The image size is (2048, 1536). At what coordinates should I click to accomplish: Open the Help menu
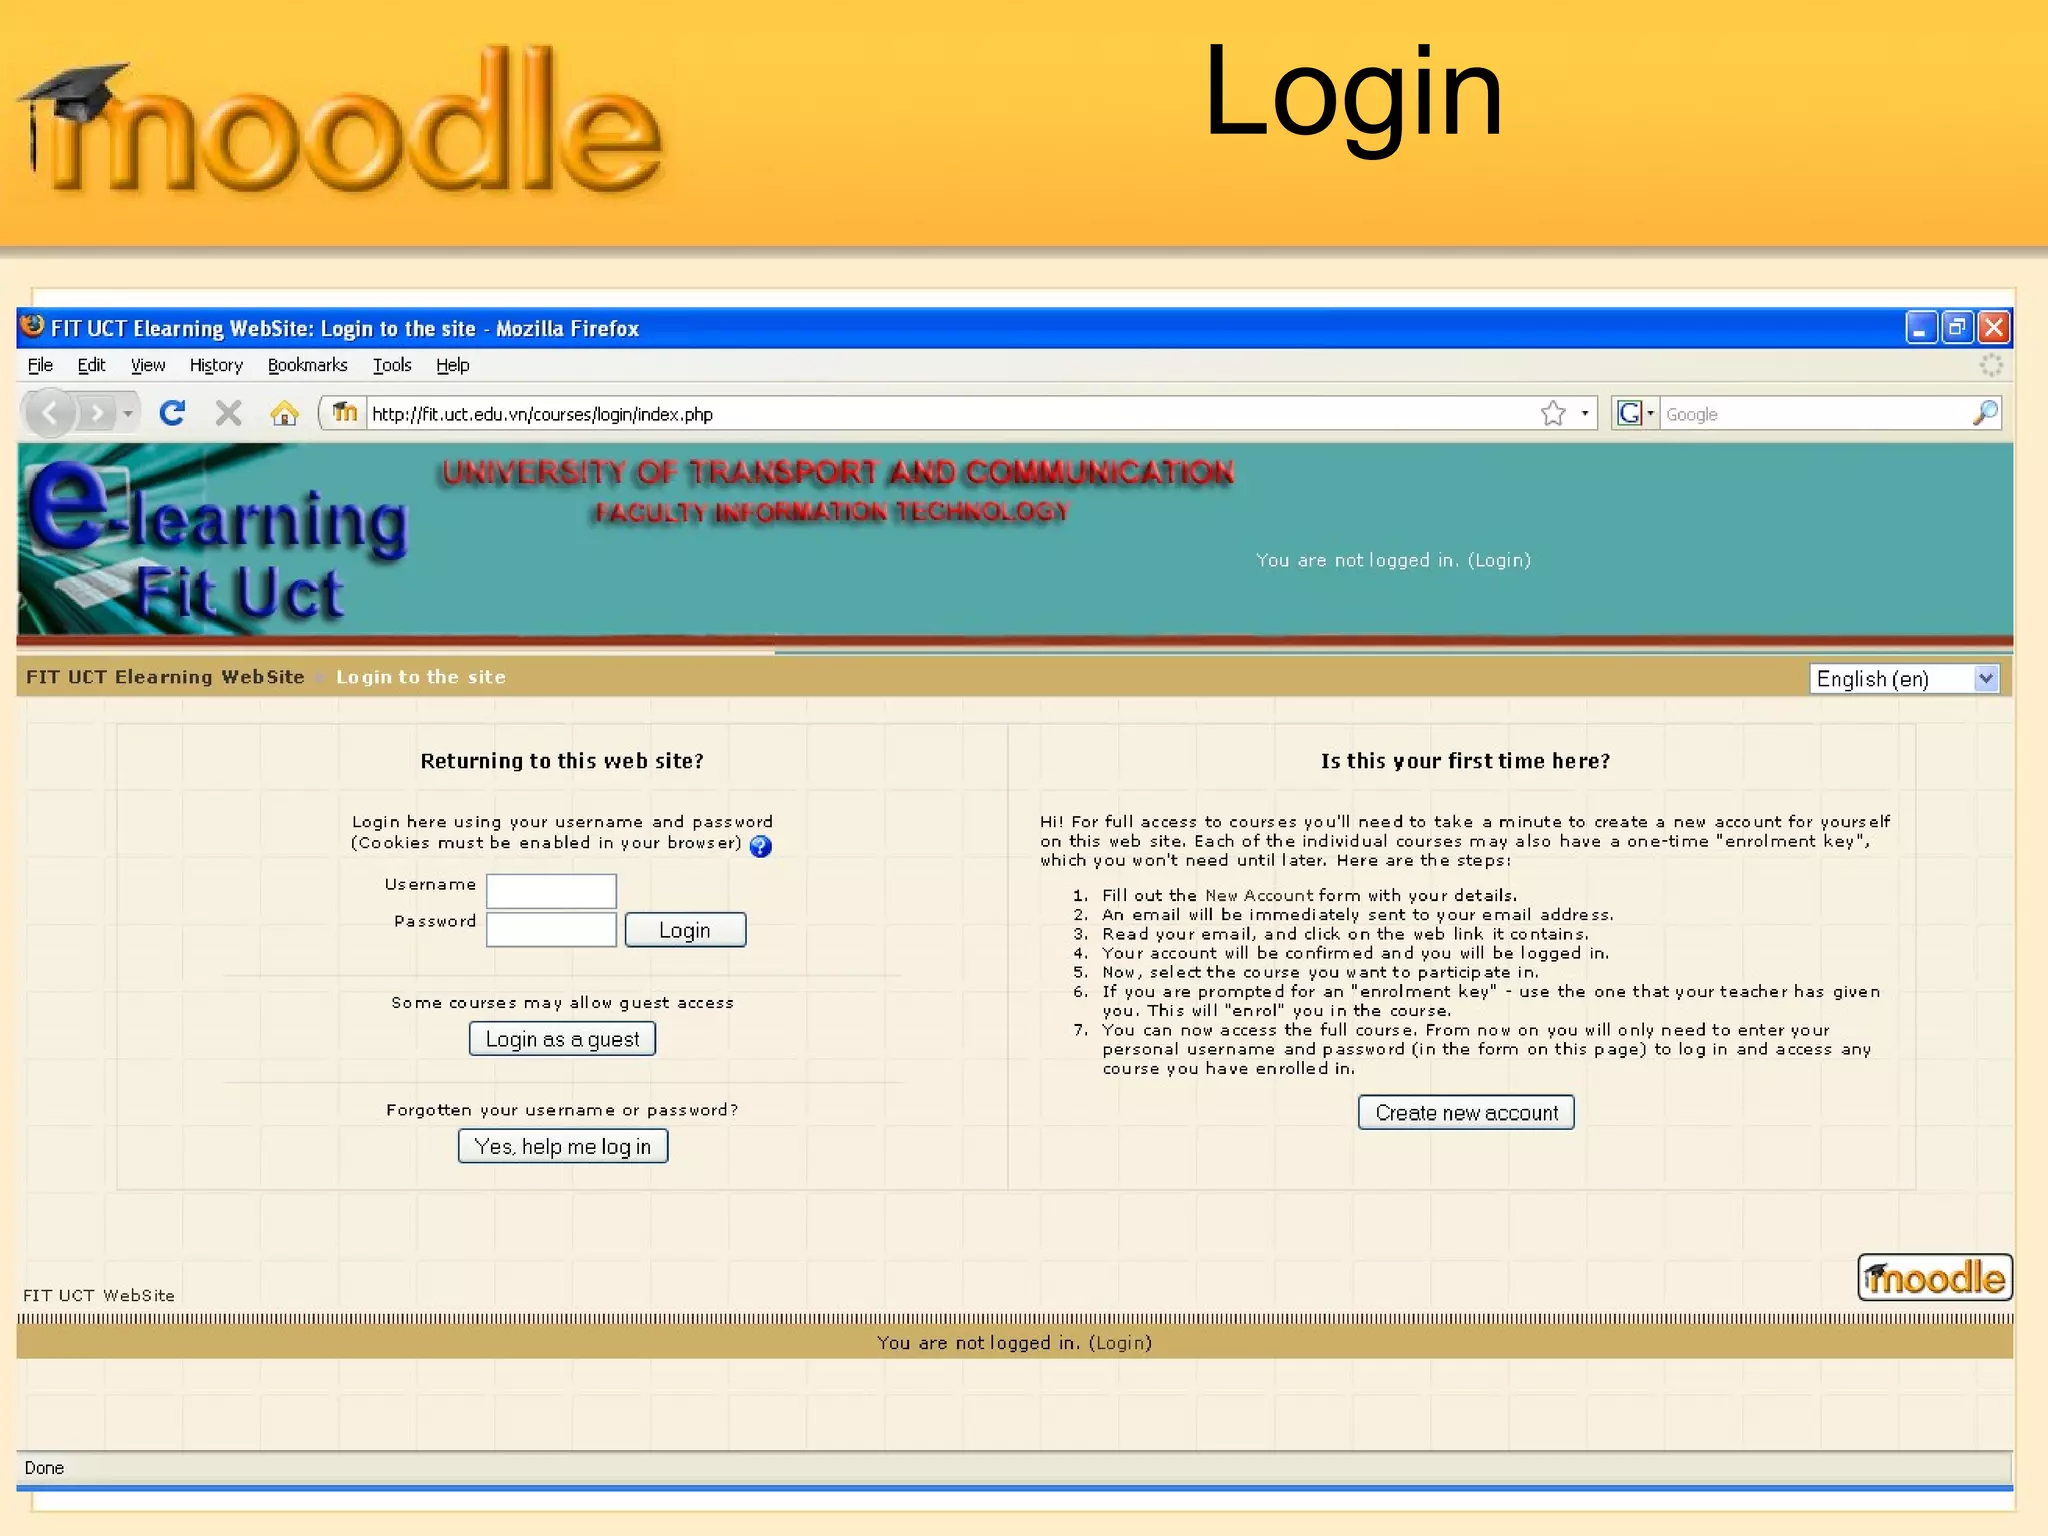(x=452, y=365)
